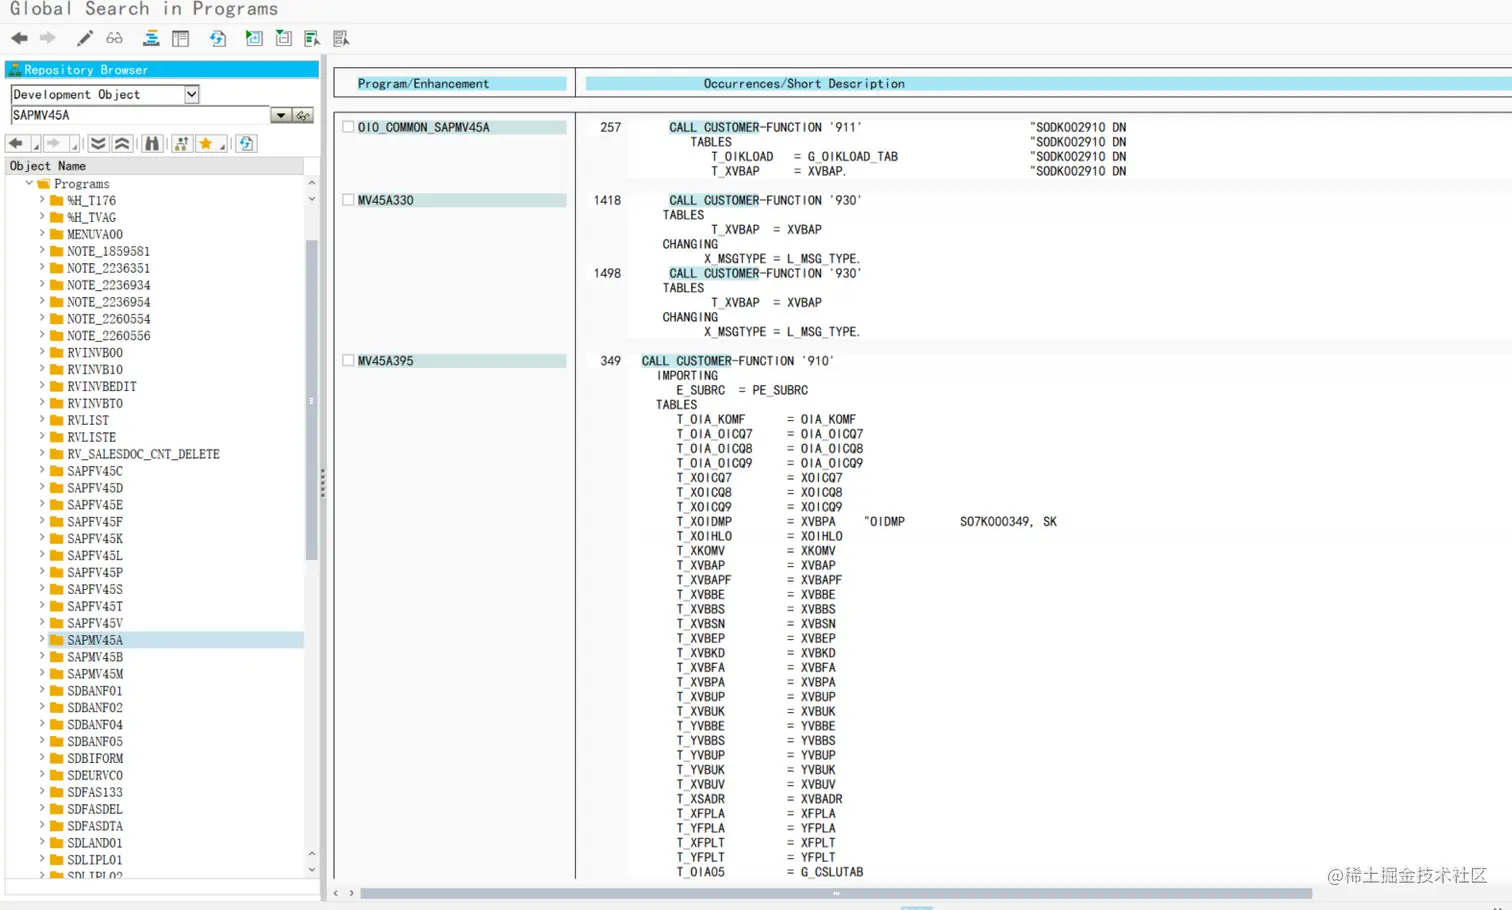The image size is (1512, 910).
Task: Click line 257 CALL CUSTOMER-FUNCTION '911'
Action: coord(765,127)
